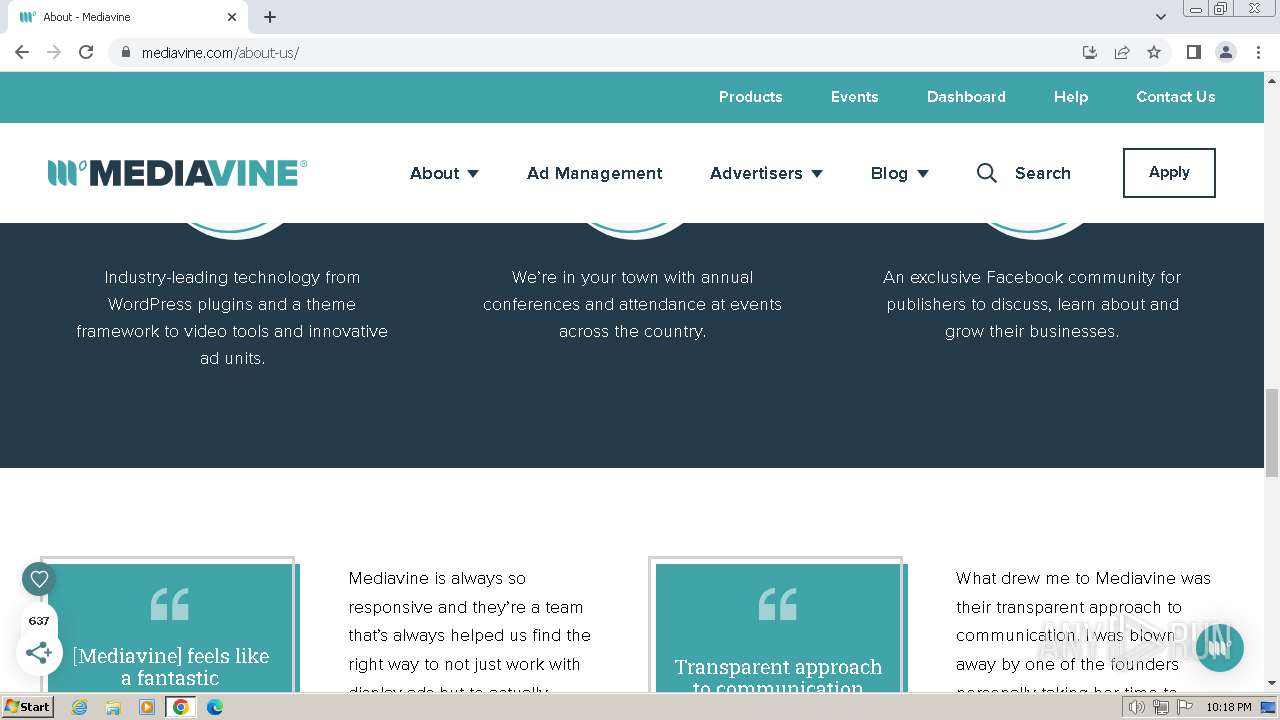
Task: Click the Apply button
Action: (1169, 173)
